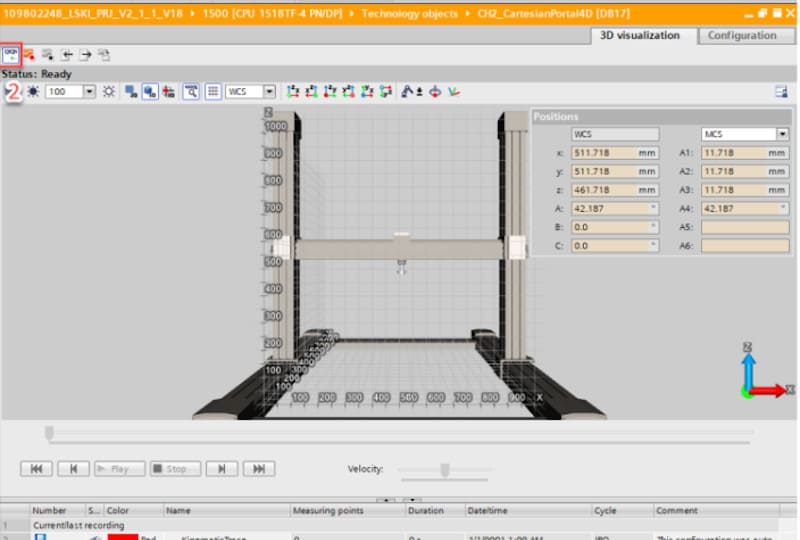The image size is (800, 540).
Task: Open the brightness value 100 dropdown
Action: pos(89,91)
